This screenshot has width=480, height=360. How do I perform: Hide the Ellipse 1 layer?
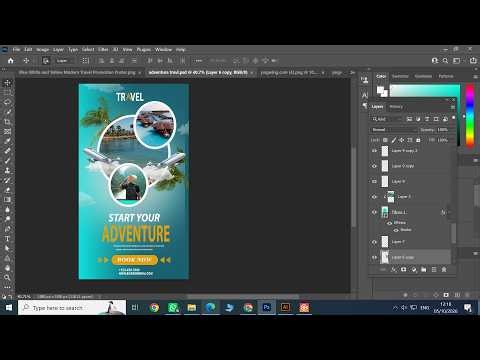[374, 212]
